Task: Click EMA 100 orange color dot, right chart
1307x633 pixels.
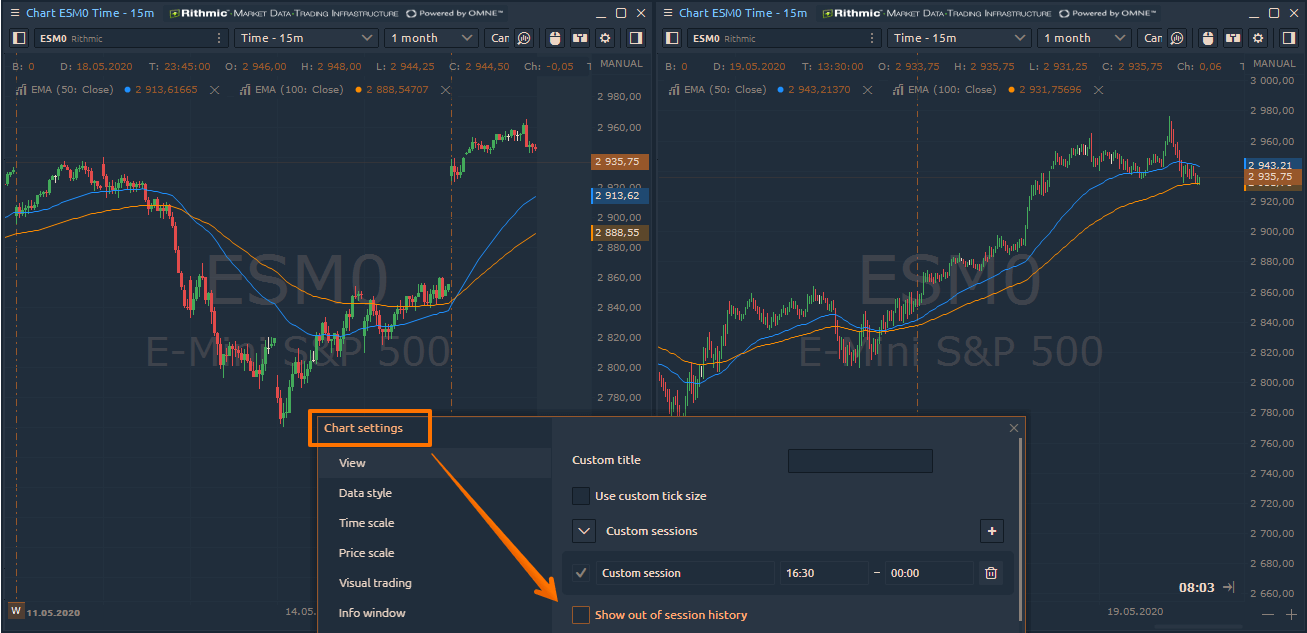Action: pos(1011,90)
